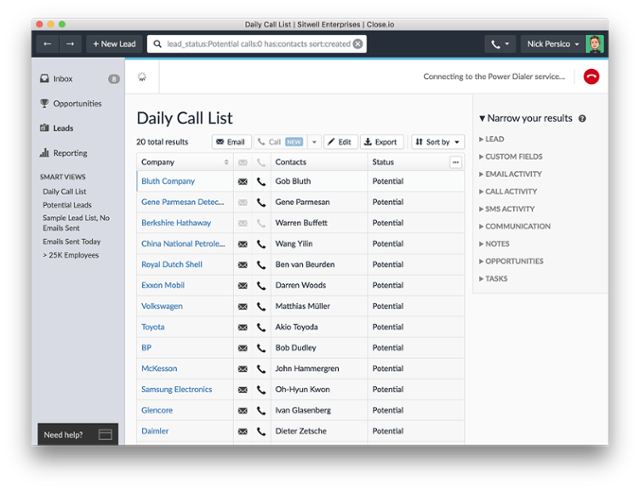The width and height of the screenshot is (640, 490).
Task: Click the Warren Buffett contact cell
Action: (x=319, y=223)
